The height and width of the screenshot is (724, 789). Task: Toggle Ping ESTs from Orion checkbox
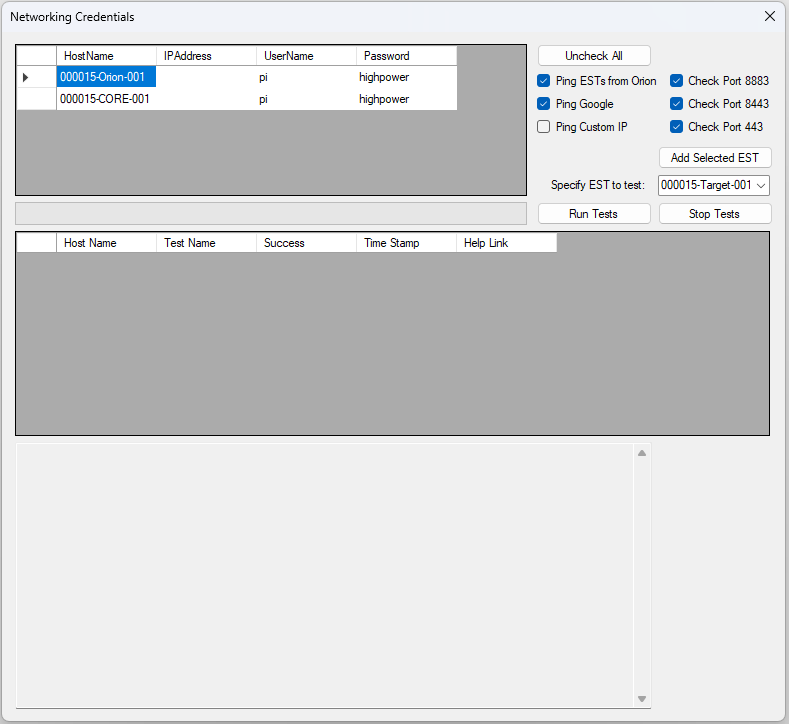pyautogui.click(x=544, y=81)
